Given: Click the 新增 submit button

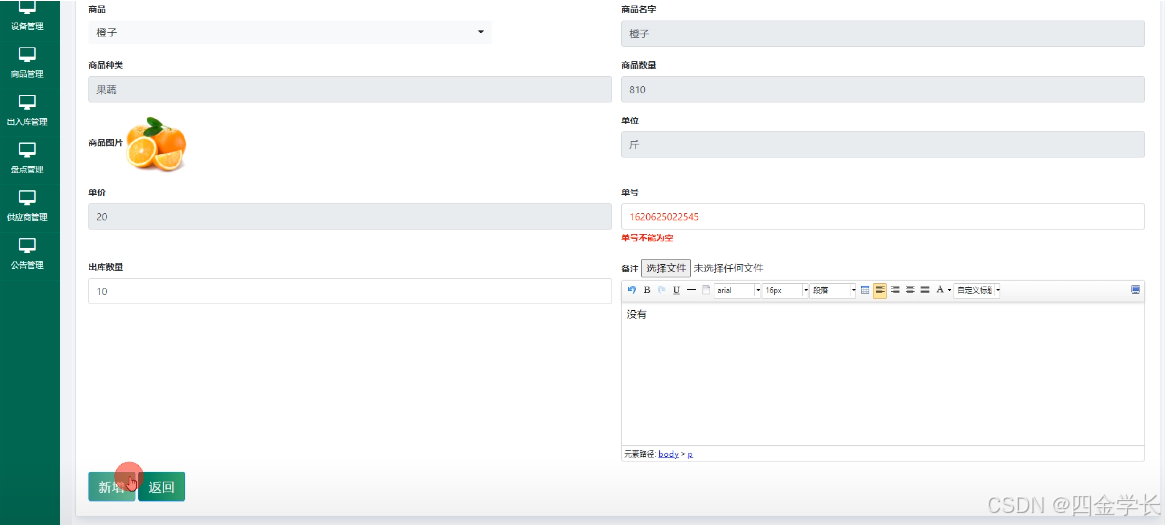Looking at the screenshot, I should [111, 487].
